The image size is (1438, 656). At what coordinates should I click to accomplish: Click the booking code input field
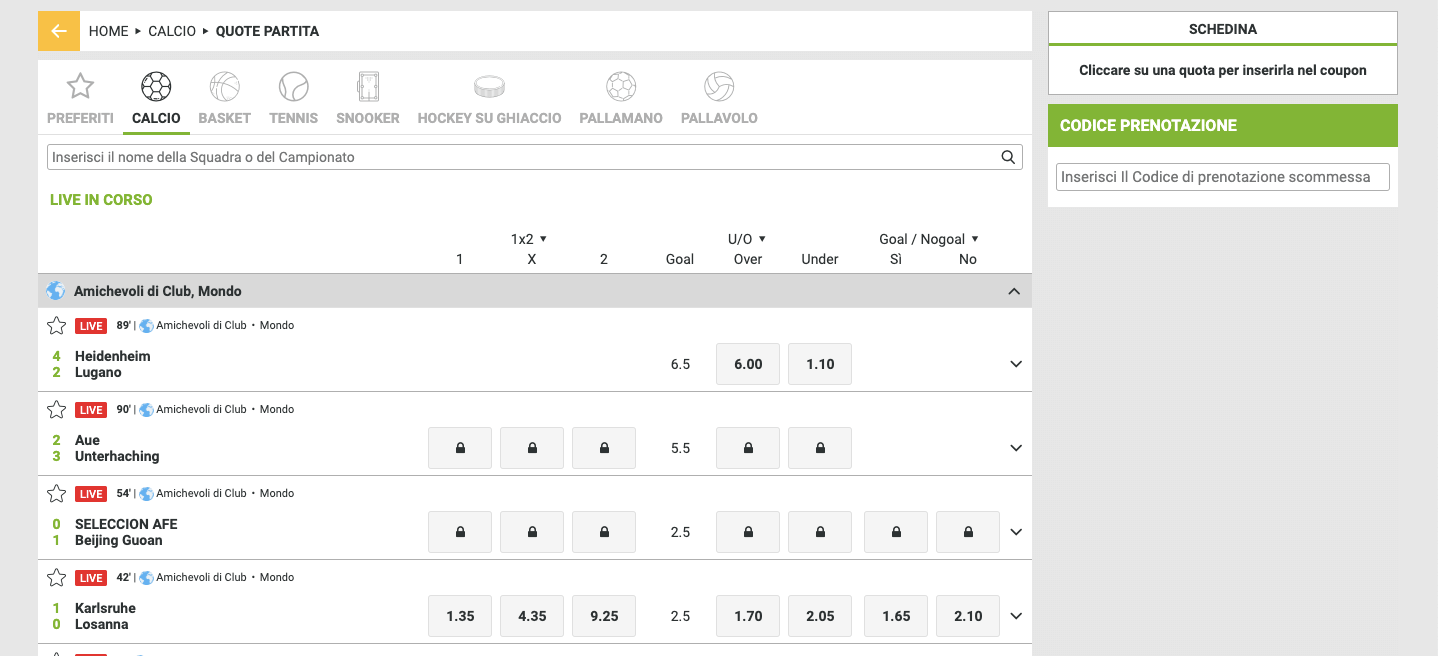tap(1222, 176)
